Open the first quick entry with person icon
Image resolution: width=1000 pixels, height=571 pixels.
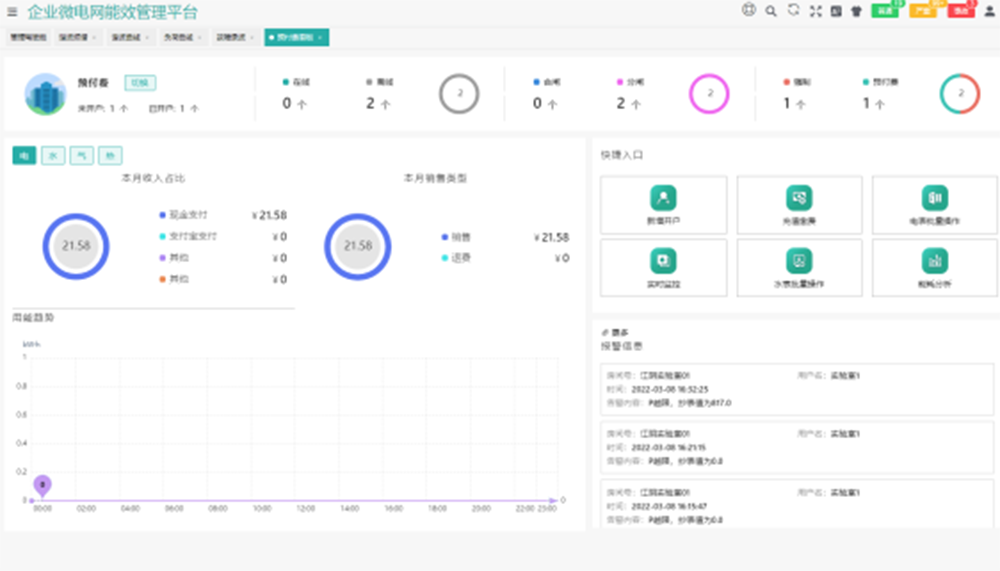coord(664,204)
